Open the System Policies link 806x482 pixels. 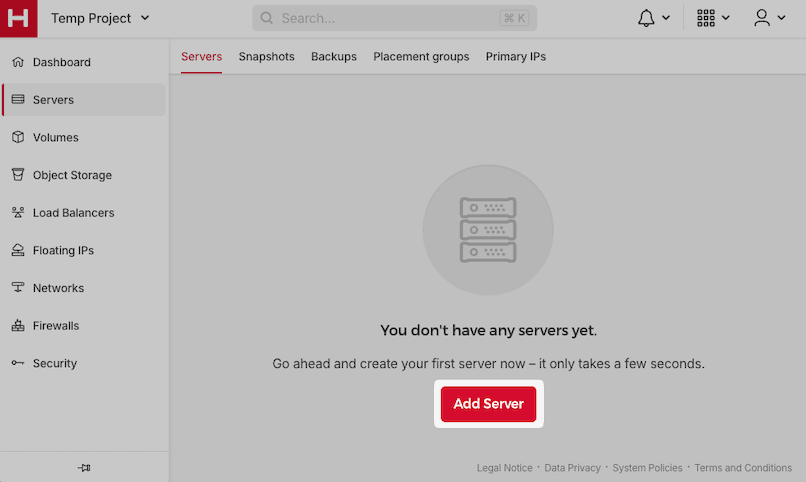point(647,468)
